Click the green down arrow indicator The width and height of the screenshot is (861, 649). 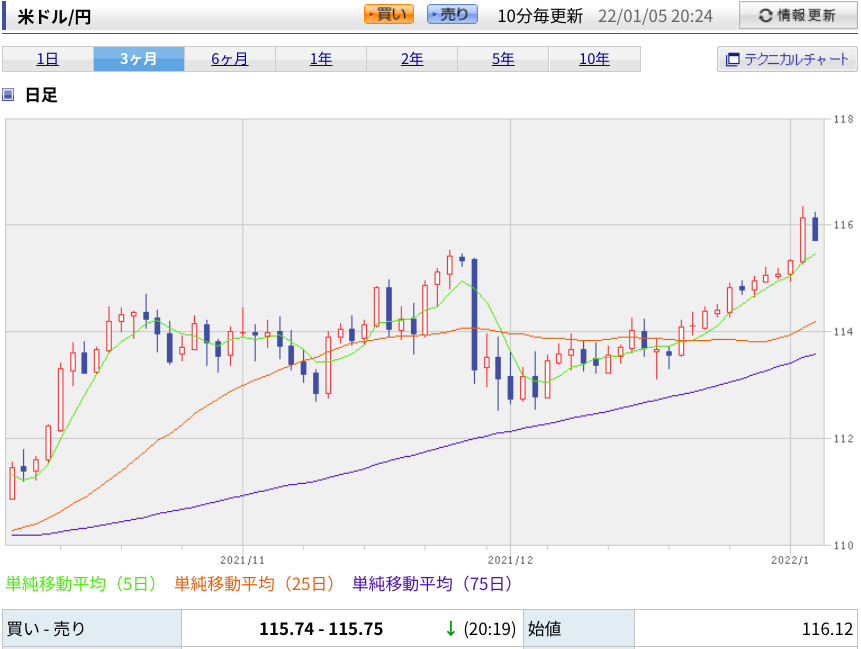coord(451,629)
